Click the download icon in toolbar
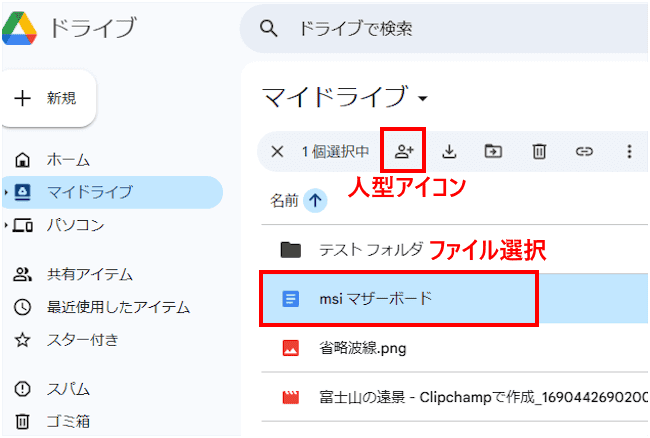The image size is (650, 438). pyautogui.click(x=449, y=151)
